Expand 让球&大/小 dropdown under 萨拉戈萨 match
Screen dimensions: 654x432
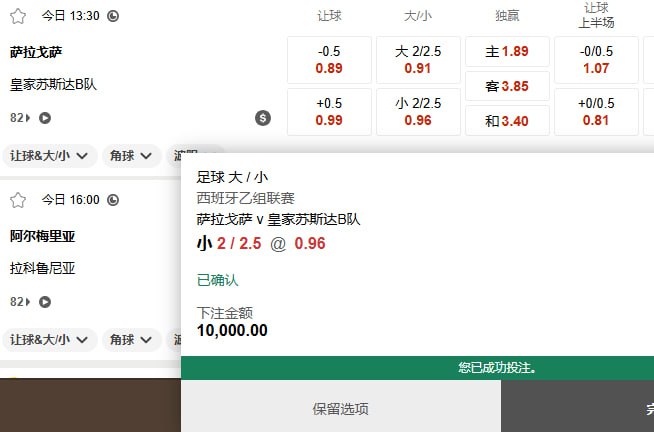click(x=51, y=156)
